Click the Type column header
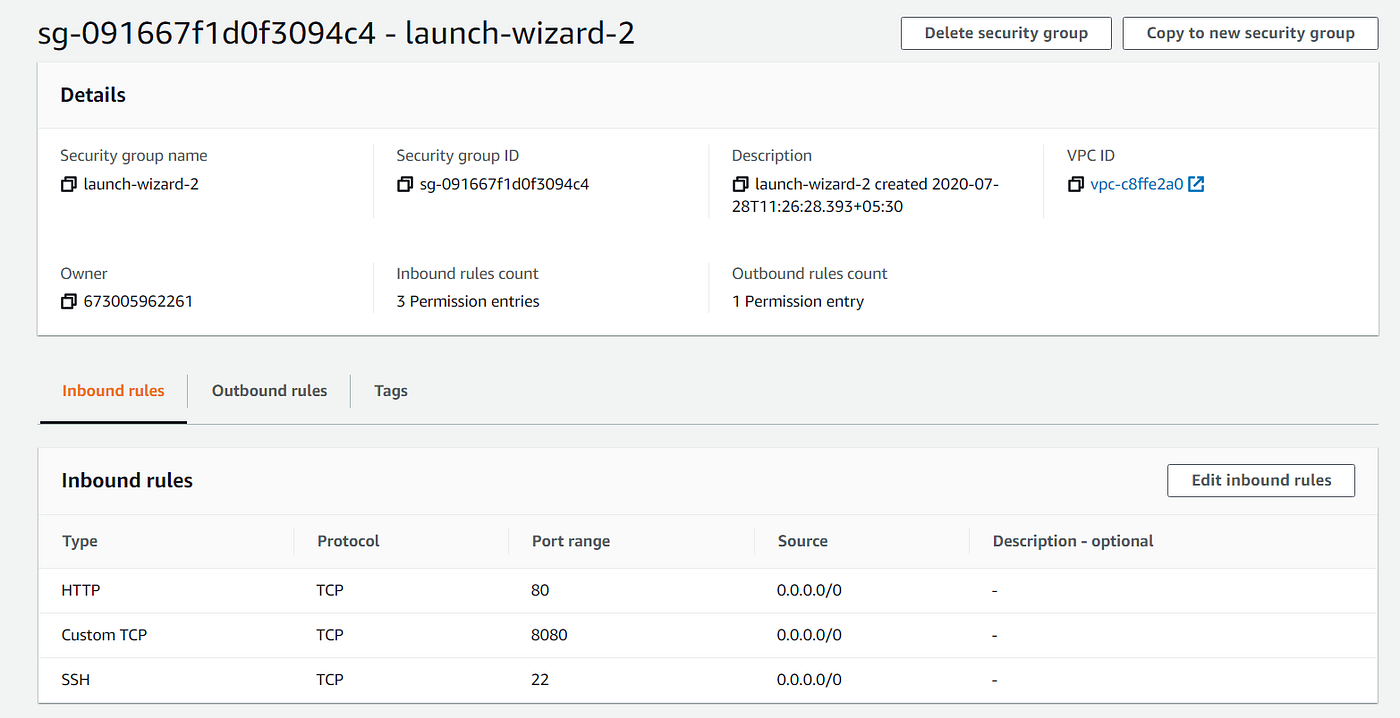Screen dimensions: 1400x718 [x=79, y=541]
